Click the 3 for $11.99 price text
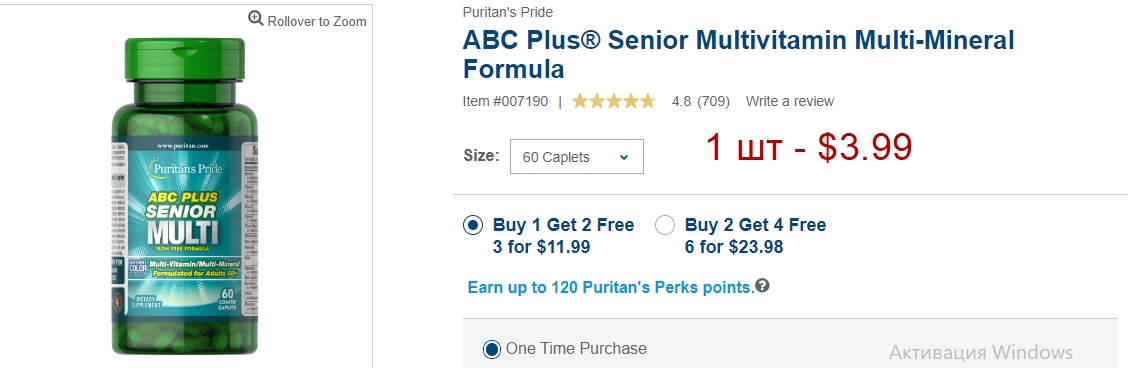 click(x=542, y=247)
